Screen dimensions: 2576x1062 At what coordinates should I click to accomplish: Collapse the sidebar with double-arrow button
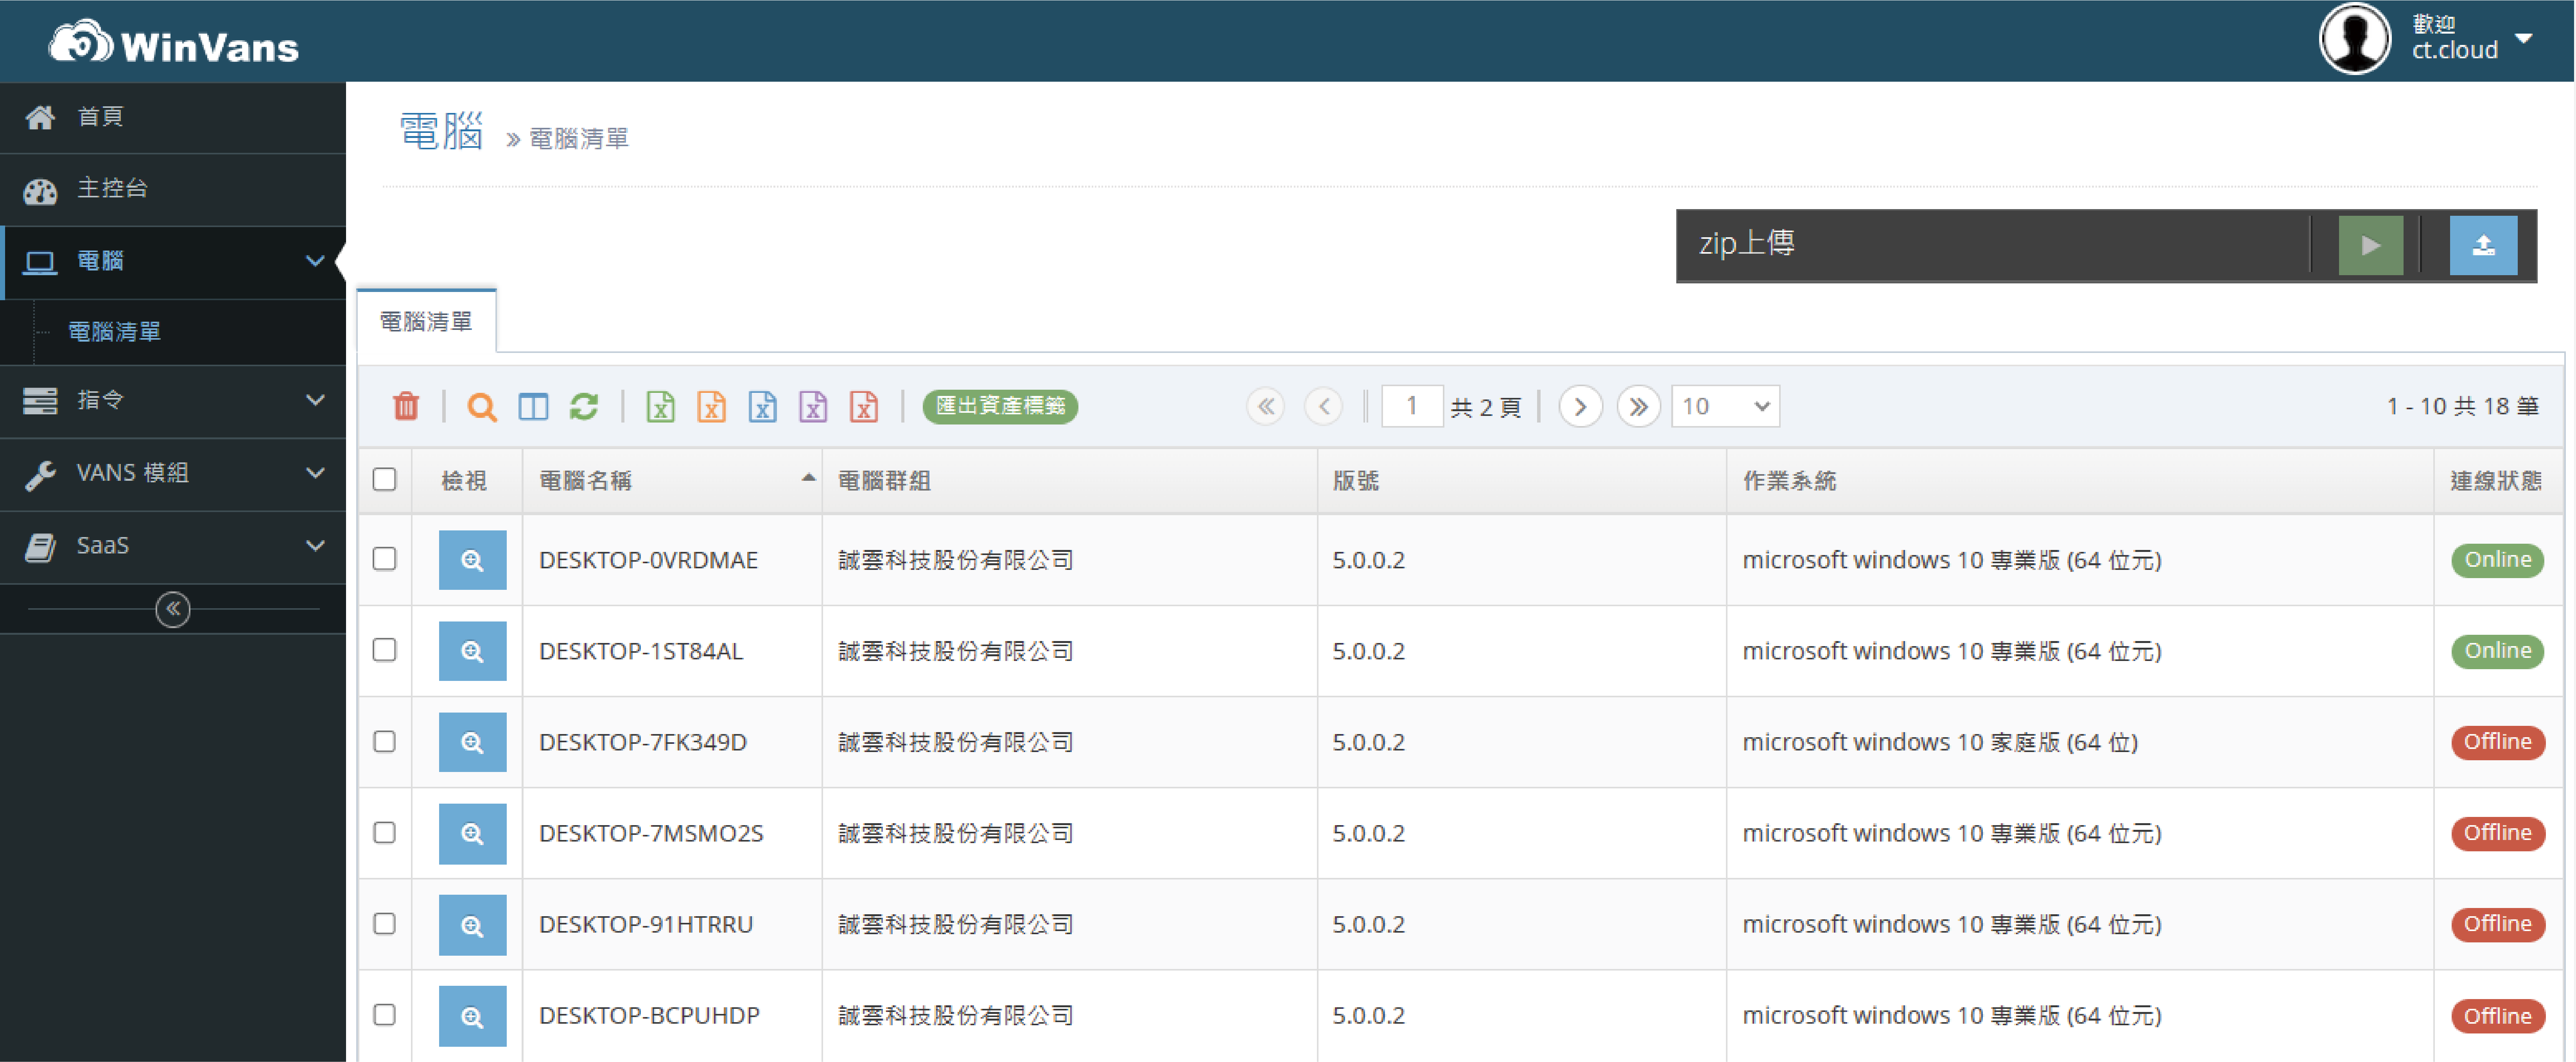pyautogui.click(x=173, y=609)
